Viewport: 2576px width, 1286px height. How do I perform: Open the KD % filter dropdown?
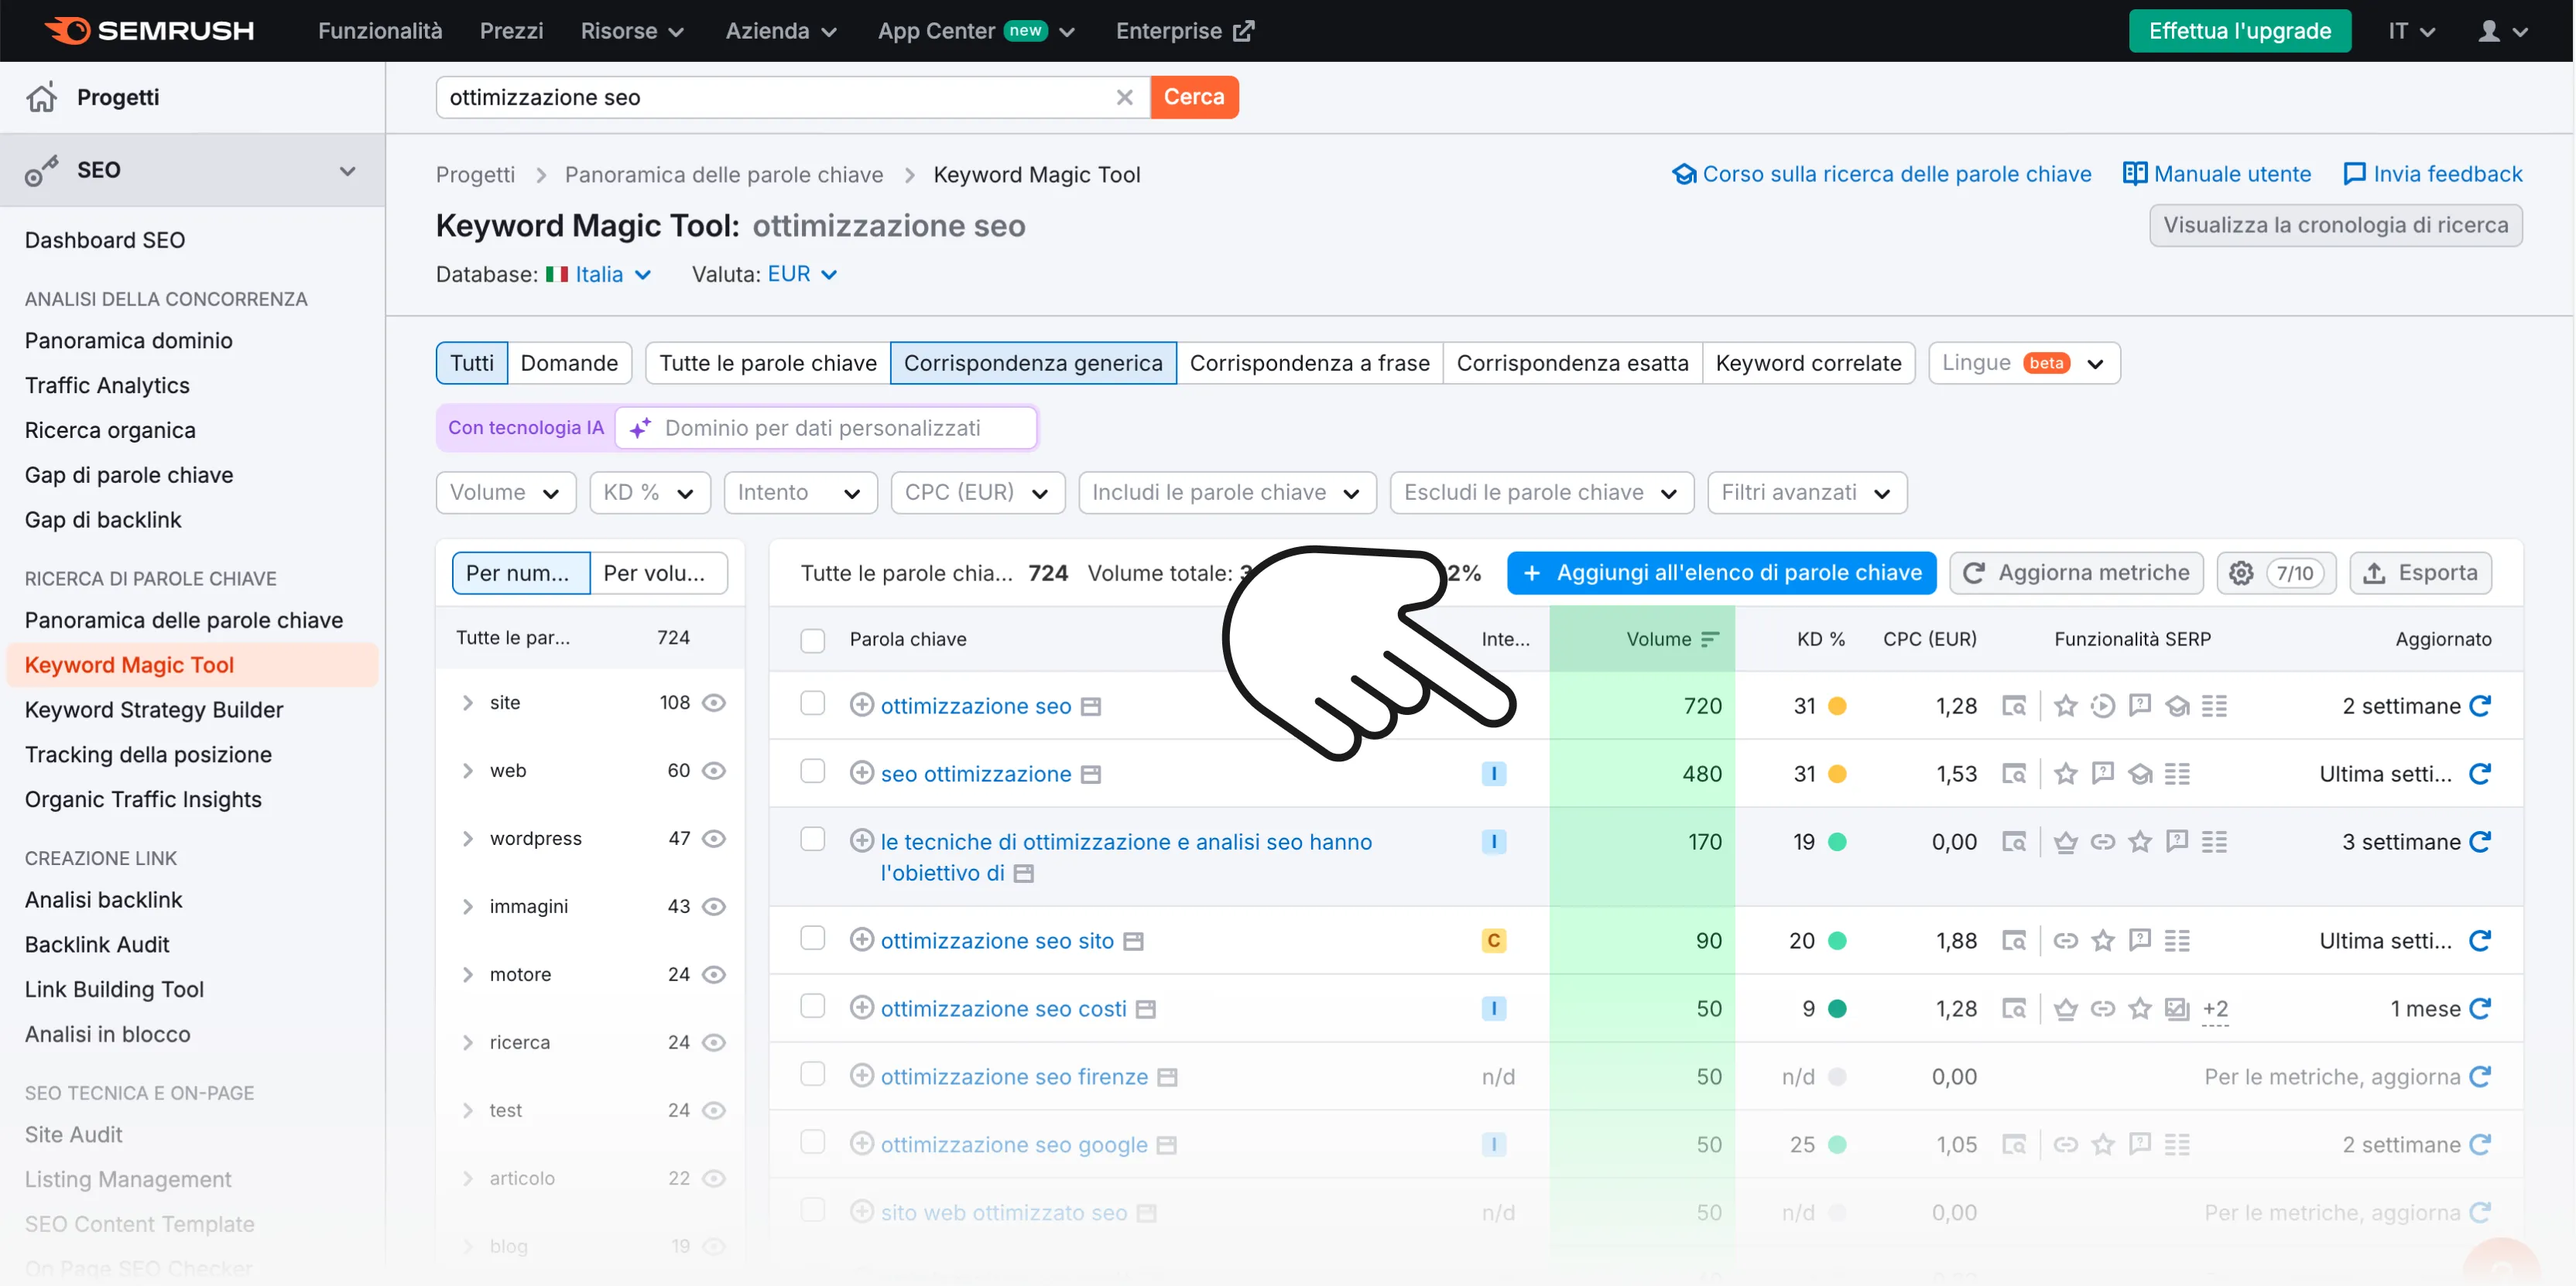[x=650, y=493]
